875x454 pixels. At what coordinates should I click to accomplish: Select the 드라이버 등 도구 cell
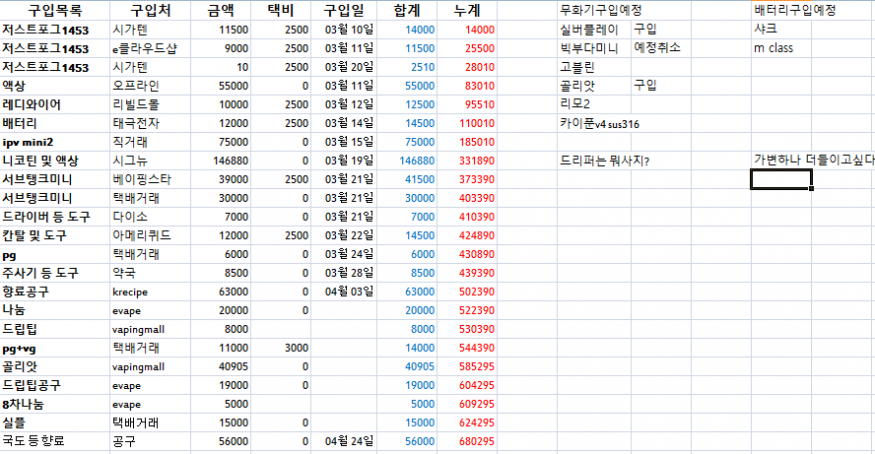point(55,216)
